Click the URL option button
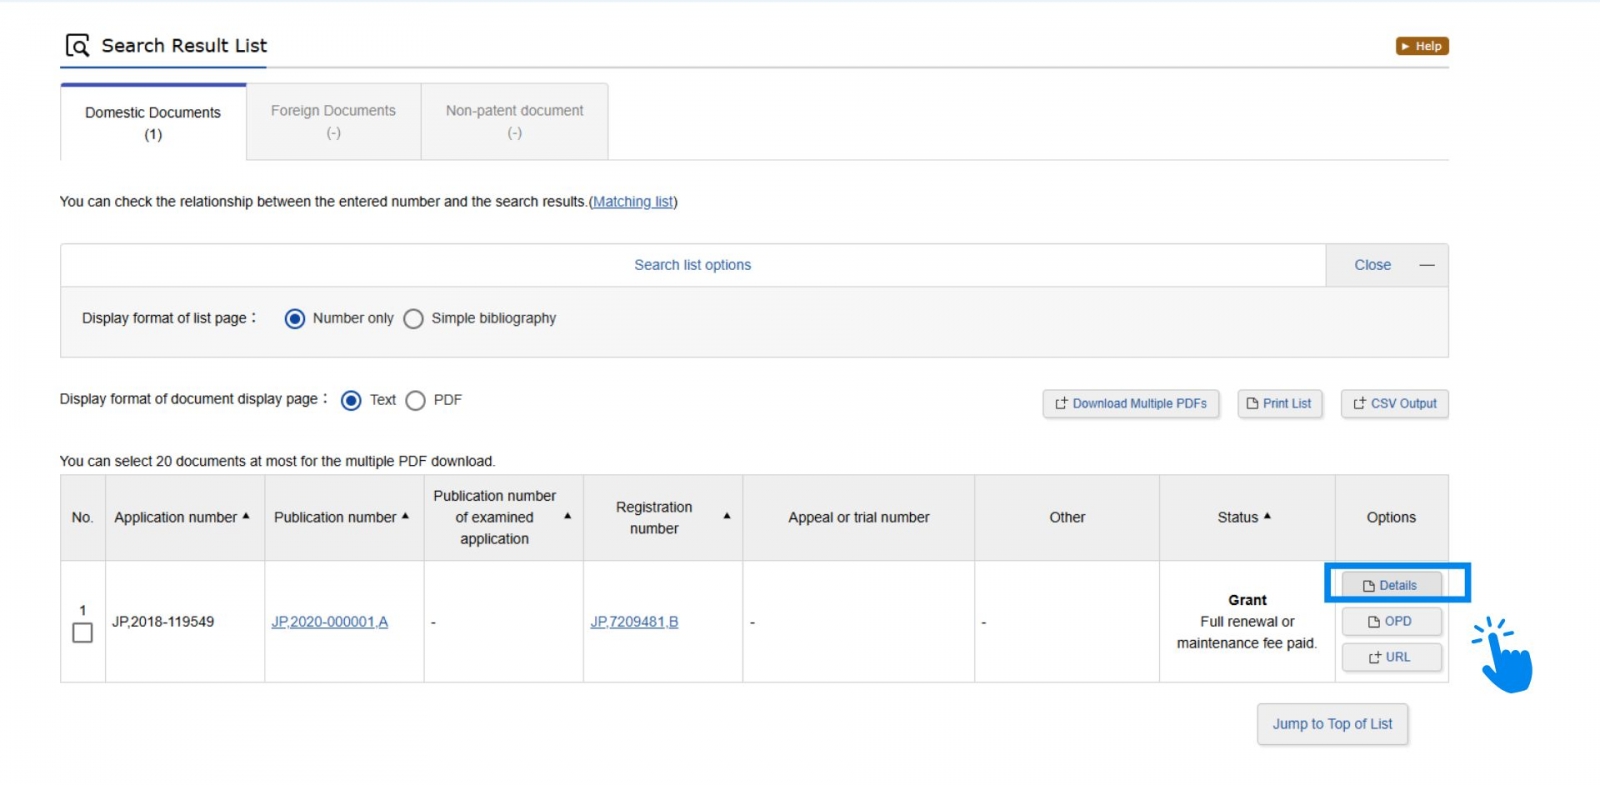This screenshot has height=785, width=1600. (x=1390, y=657)
